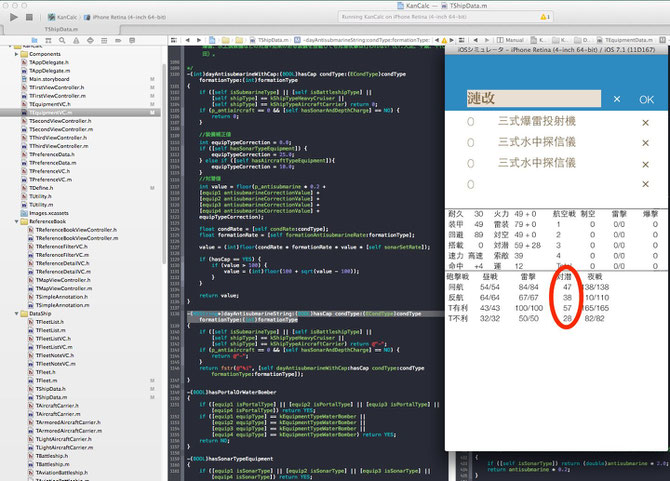Open the Test navigator diamond icon
The height and width of the screenshot is (481, 670).
tap(90, 40)
